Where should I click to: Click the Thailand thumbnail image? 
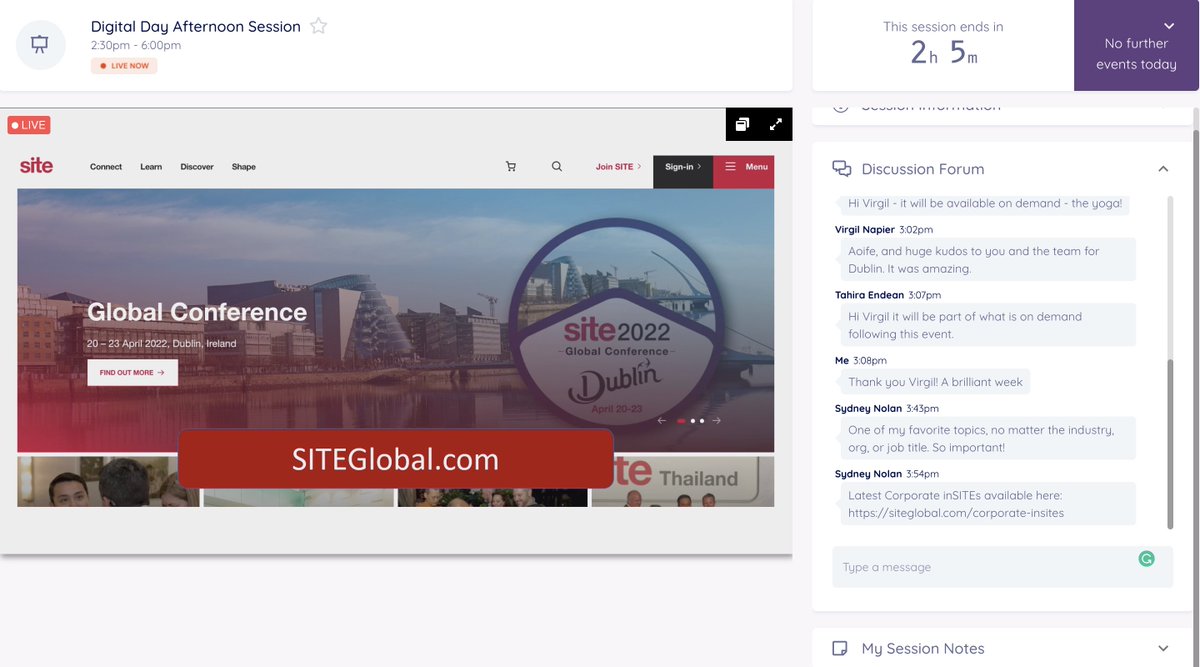coord(682,481)
